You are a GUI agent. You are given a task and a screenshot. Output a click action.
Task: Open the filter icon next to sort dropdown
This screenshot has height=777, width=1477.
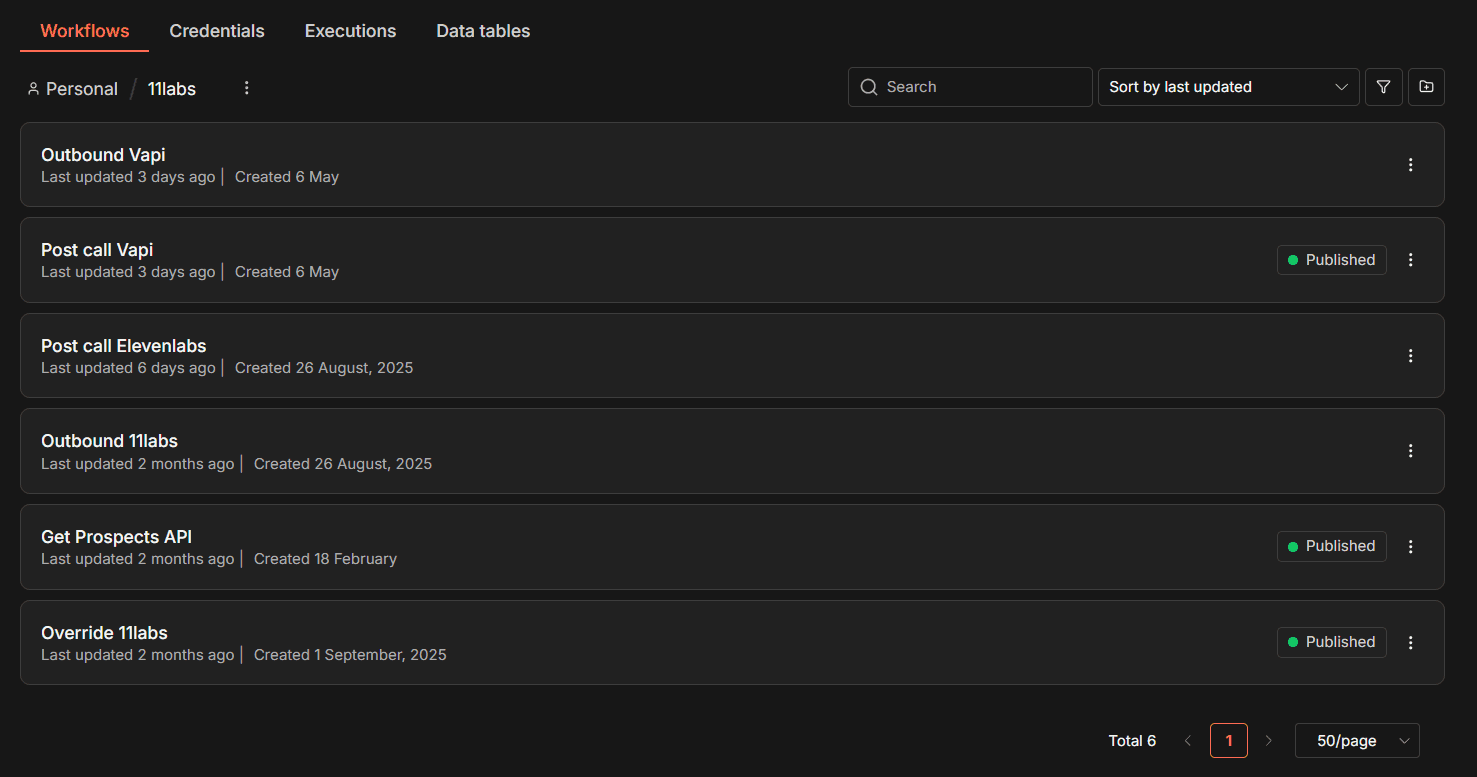click(1384, 87)
